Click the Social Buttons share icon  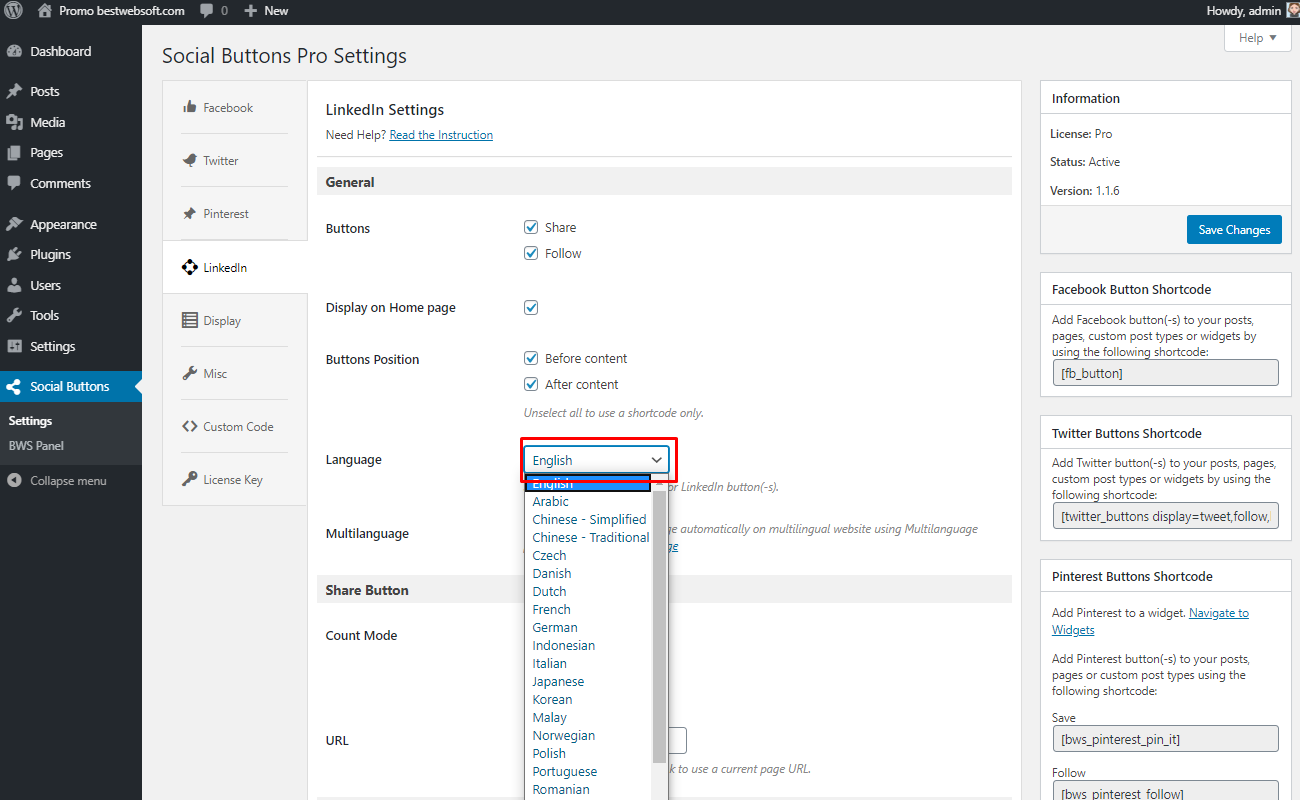tap(14, 387)
